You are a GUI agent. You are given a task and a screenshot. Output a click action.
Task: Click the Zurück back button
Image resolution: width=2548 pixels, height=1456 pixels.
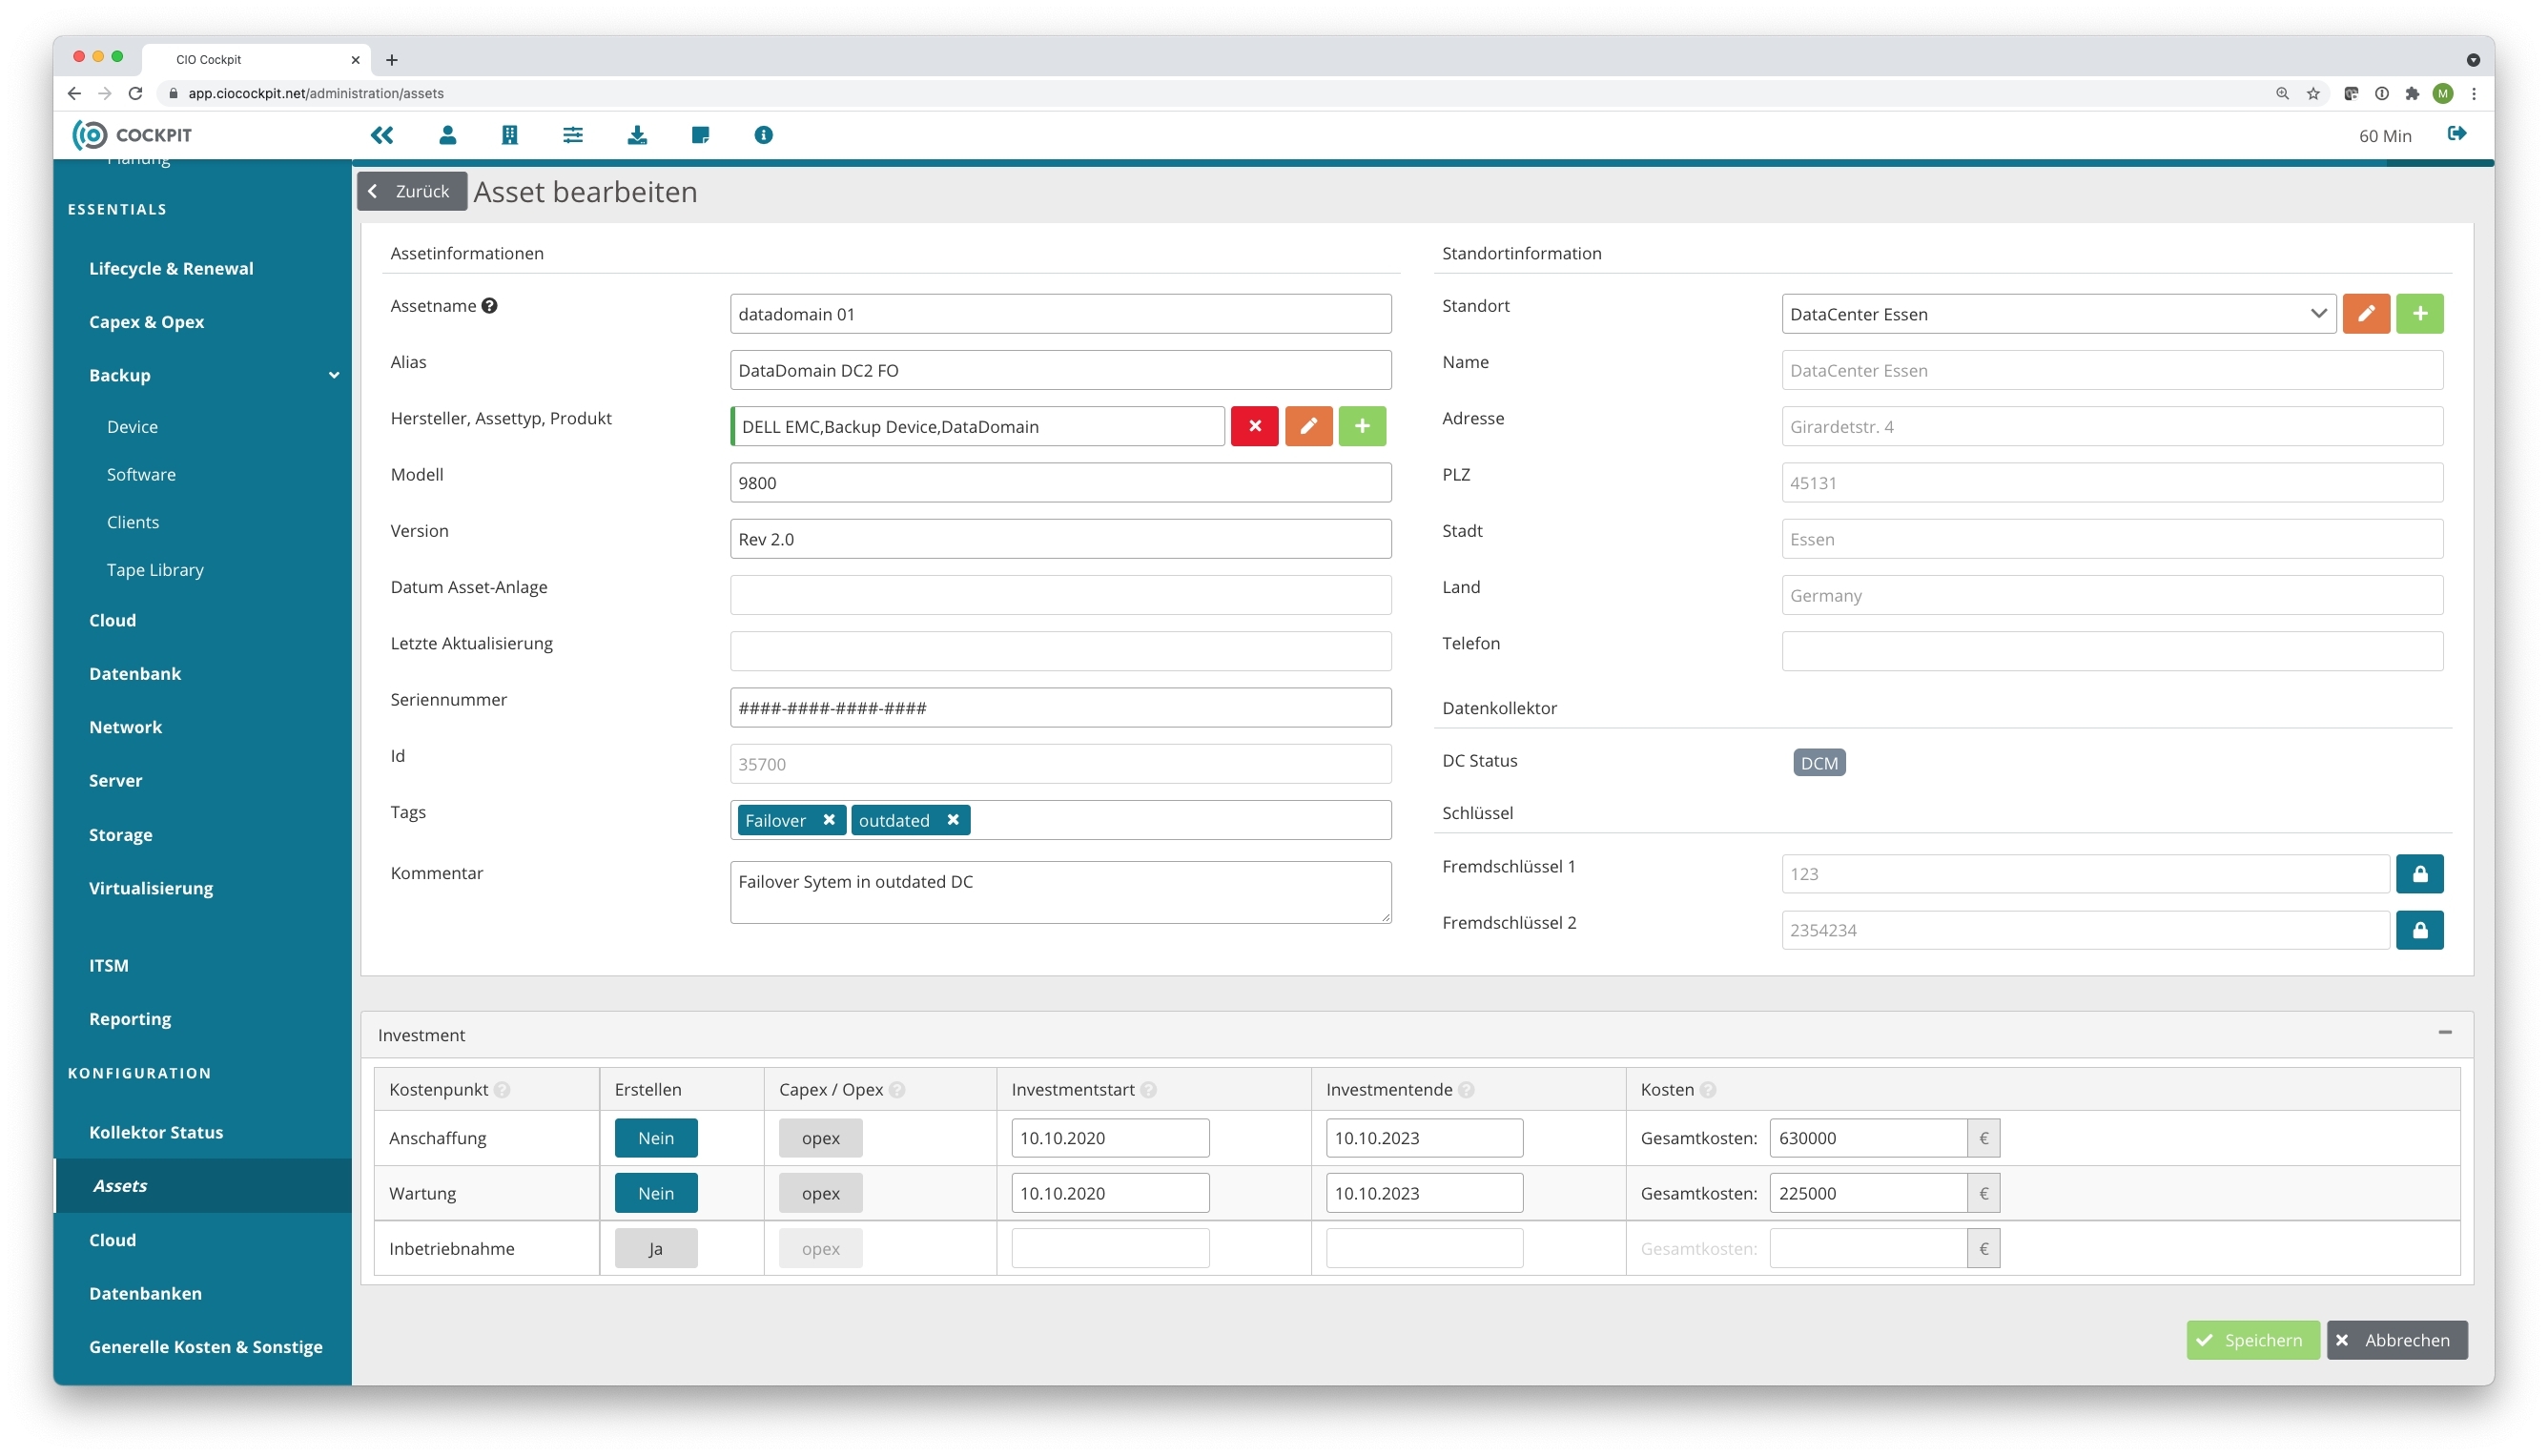point(411,191)
